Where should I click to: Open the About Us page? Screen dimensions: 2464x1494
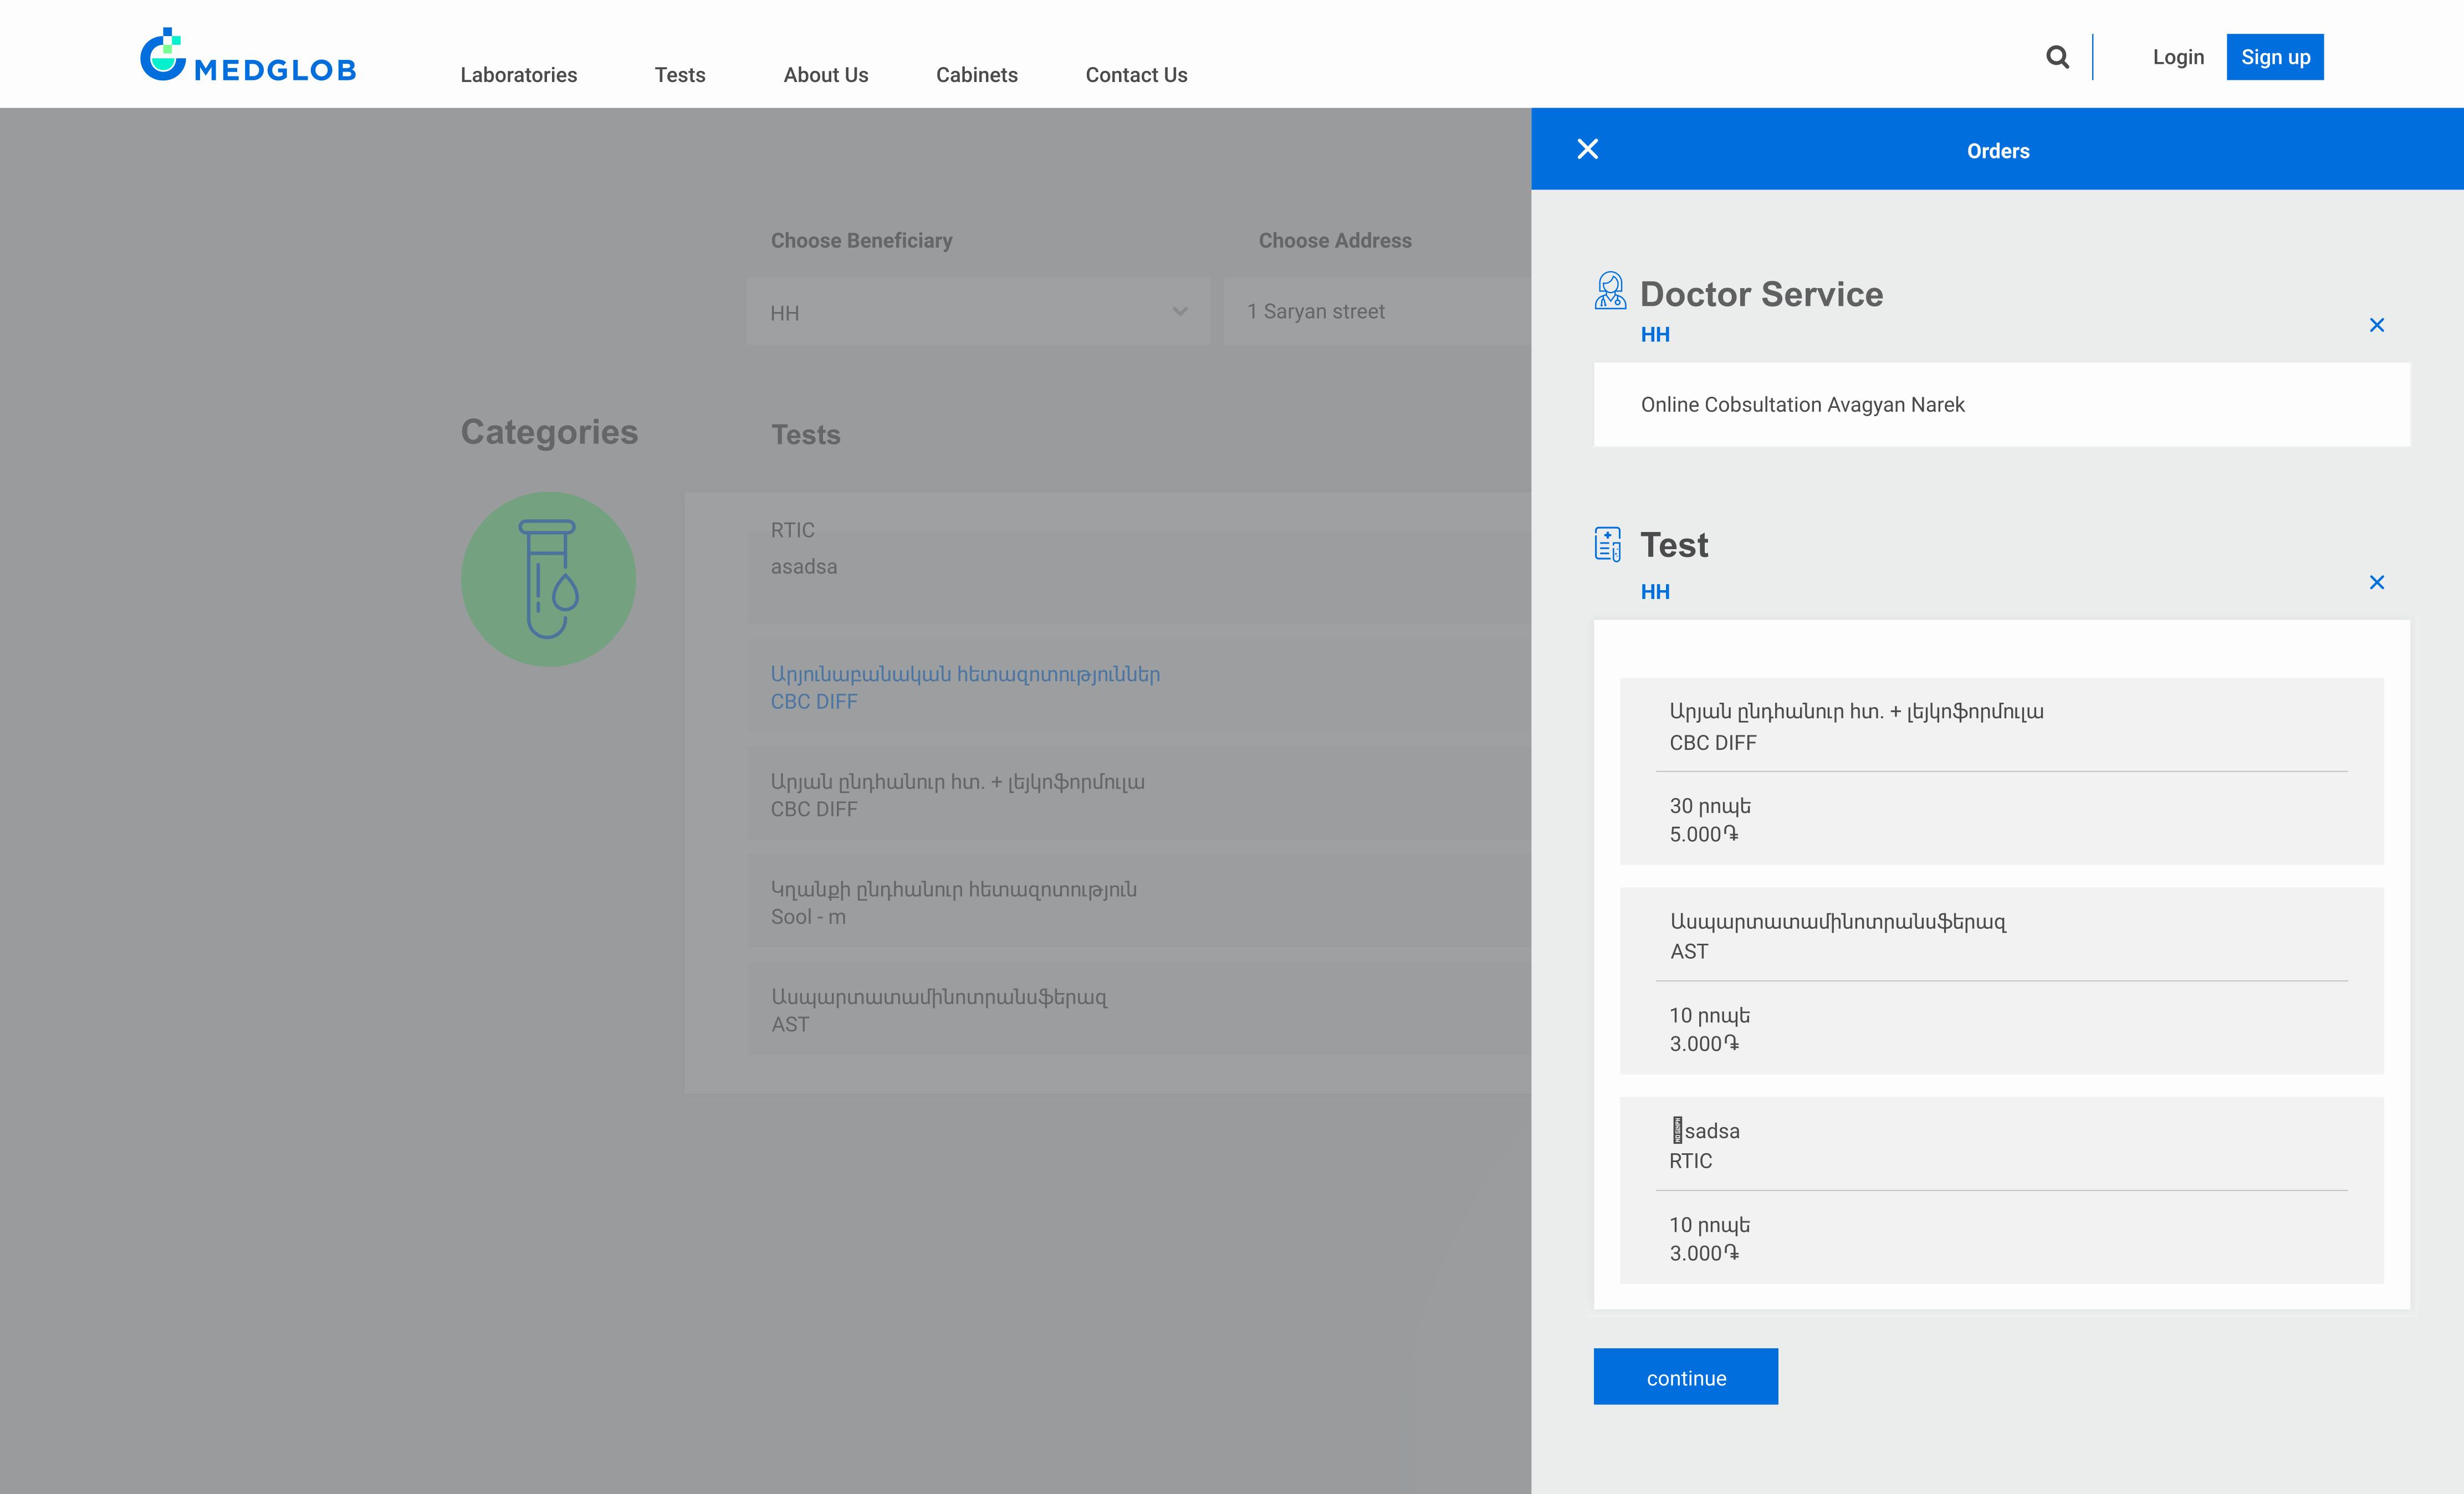click(x=825, y=75)
